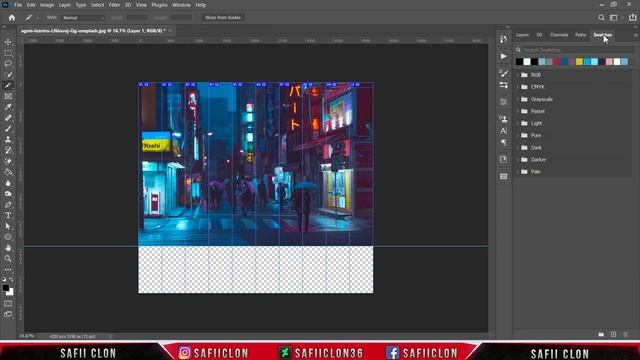Image resolution: width=640 pixels, height=360 pixels.
Task: Select the Gradient tool
Action: [8, 172]
